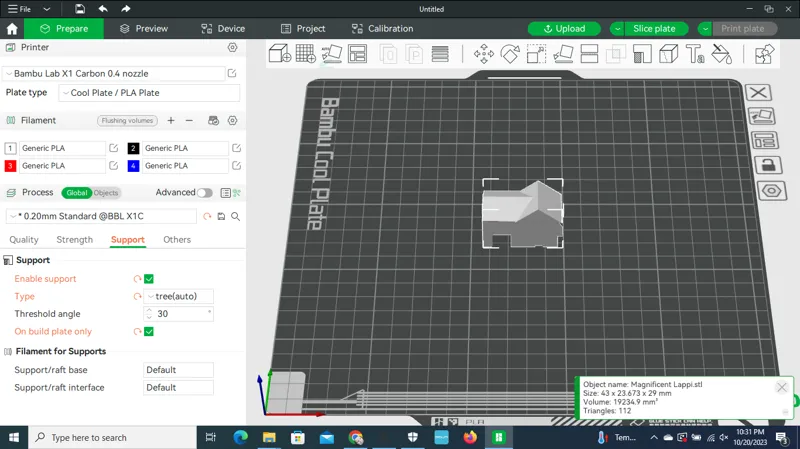Open the Prepare tab
Image resolution: width=800 pixels, height=449 pixels.
tap(64, 29)
